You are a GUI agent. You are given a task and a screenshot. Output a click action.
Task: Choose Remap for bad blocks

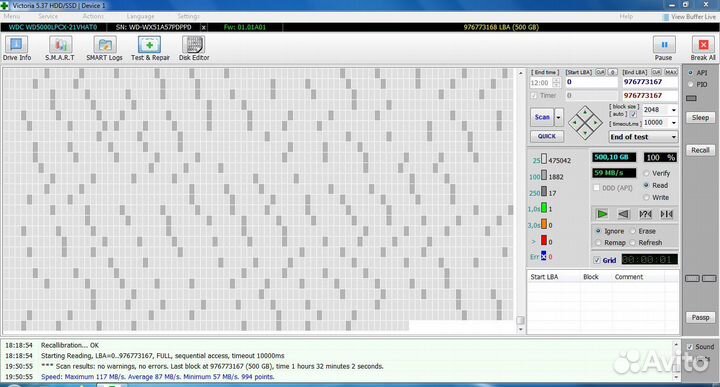pyautogui.click(x=598, y=242)
